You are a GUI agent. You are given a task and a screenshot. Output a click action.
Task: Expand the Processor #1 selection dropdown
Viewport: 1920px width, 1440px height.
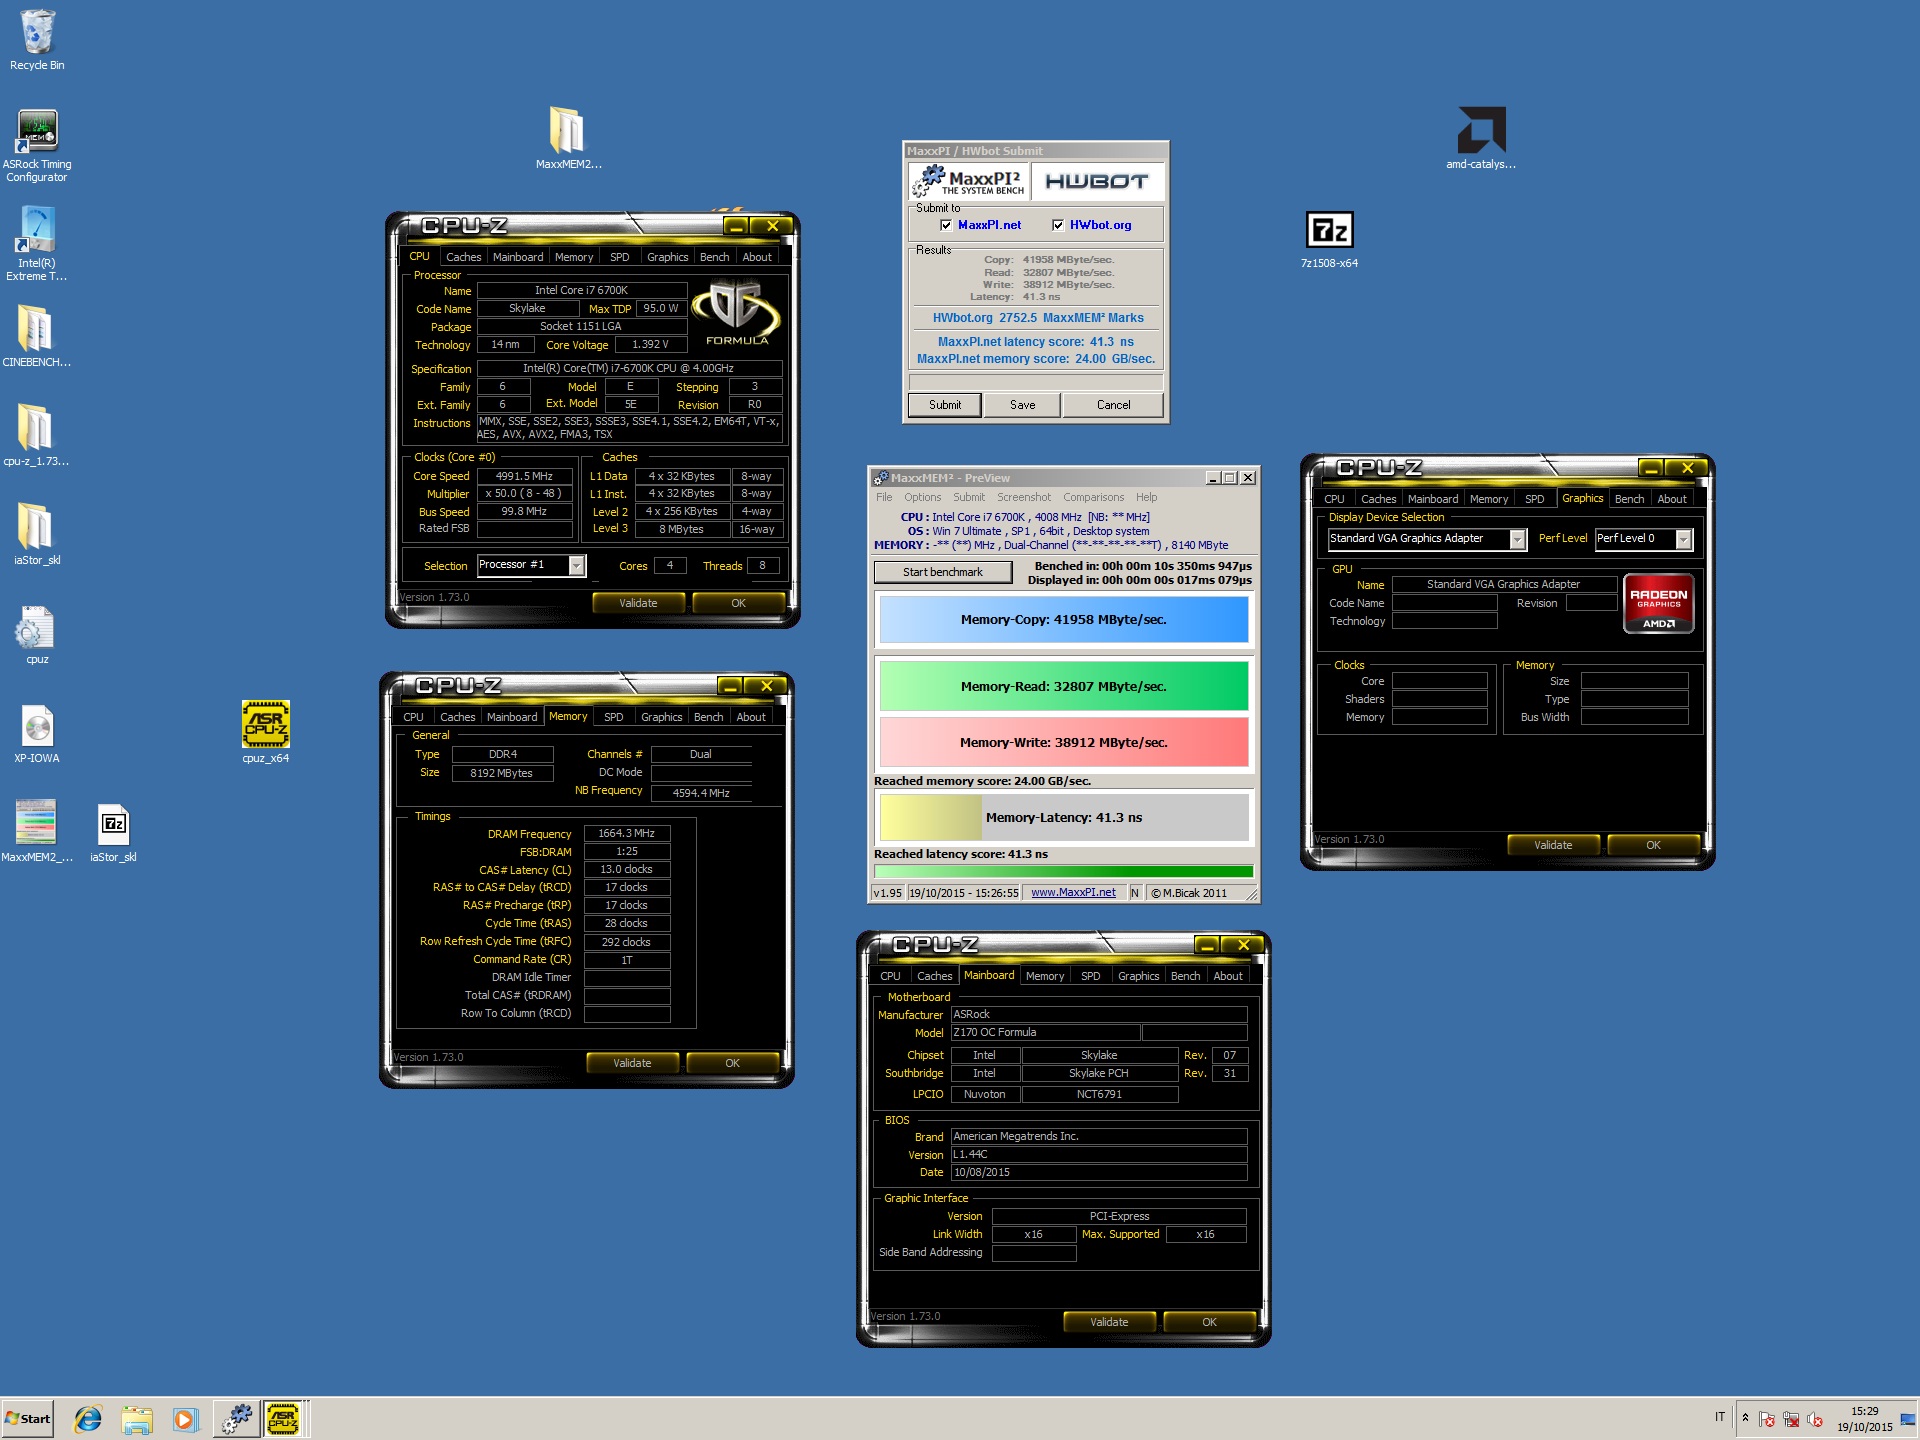point(576,566)
